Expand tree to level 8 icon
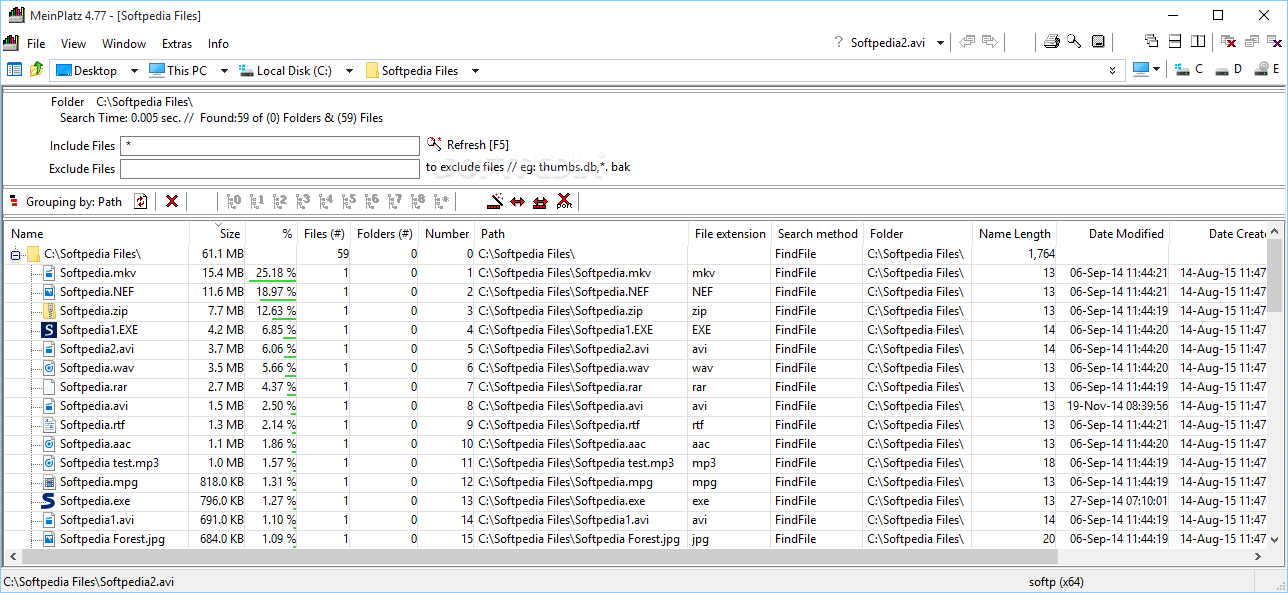The image size is (1288, 593). coord(418,201)
